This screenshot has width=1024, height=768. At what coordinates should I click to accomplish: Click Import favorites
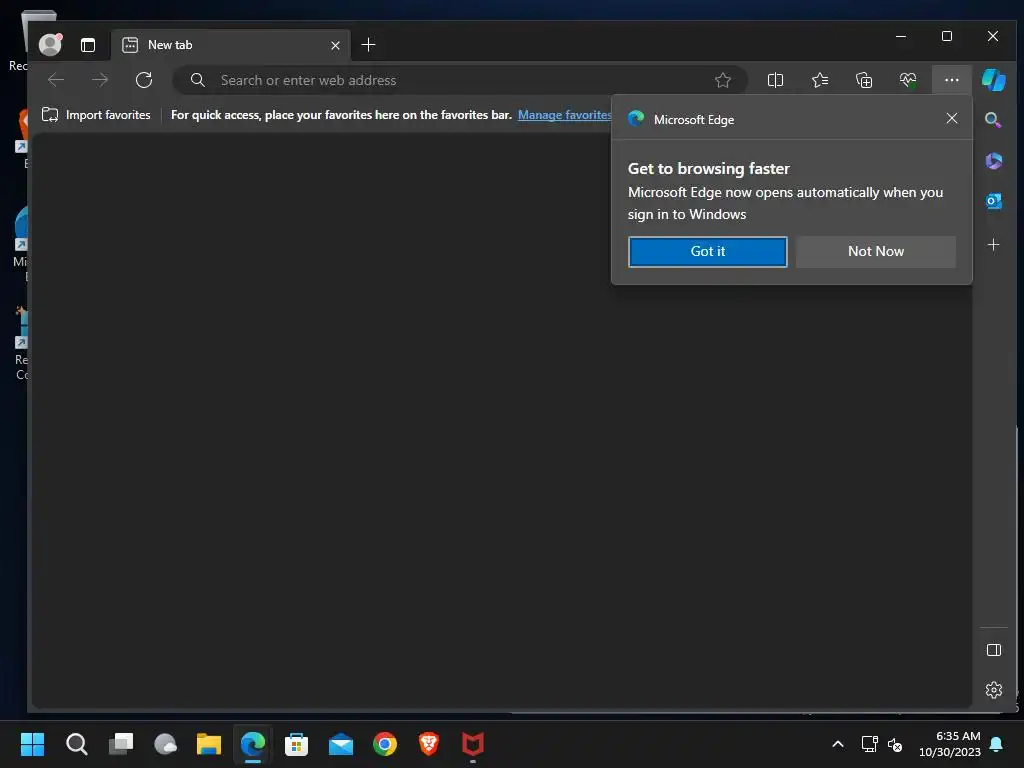pos(96,115)
